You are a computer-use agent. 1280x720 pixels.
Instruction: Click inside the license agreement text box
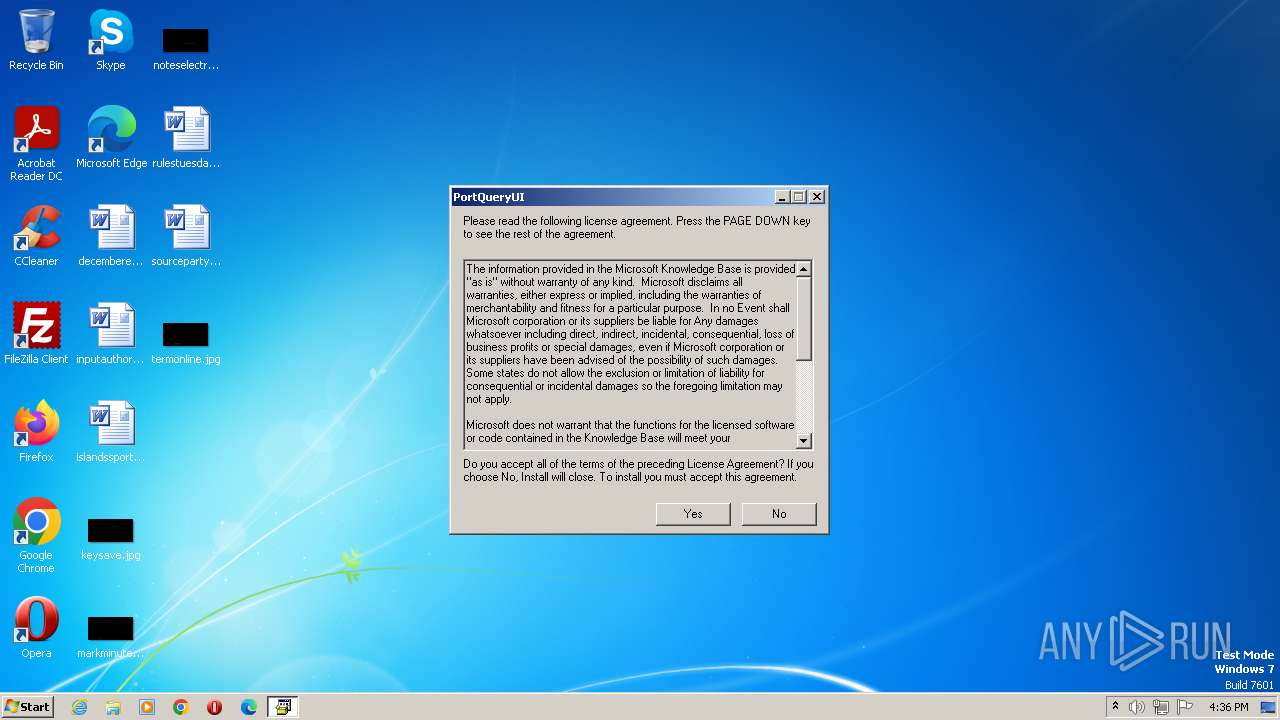[630, 355]
